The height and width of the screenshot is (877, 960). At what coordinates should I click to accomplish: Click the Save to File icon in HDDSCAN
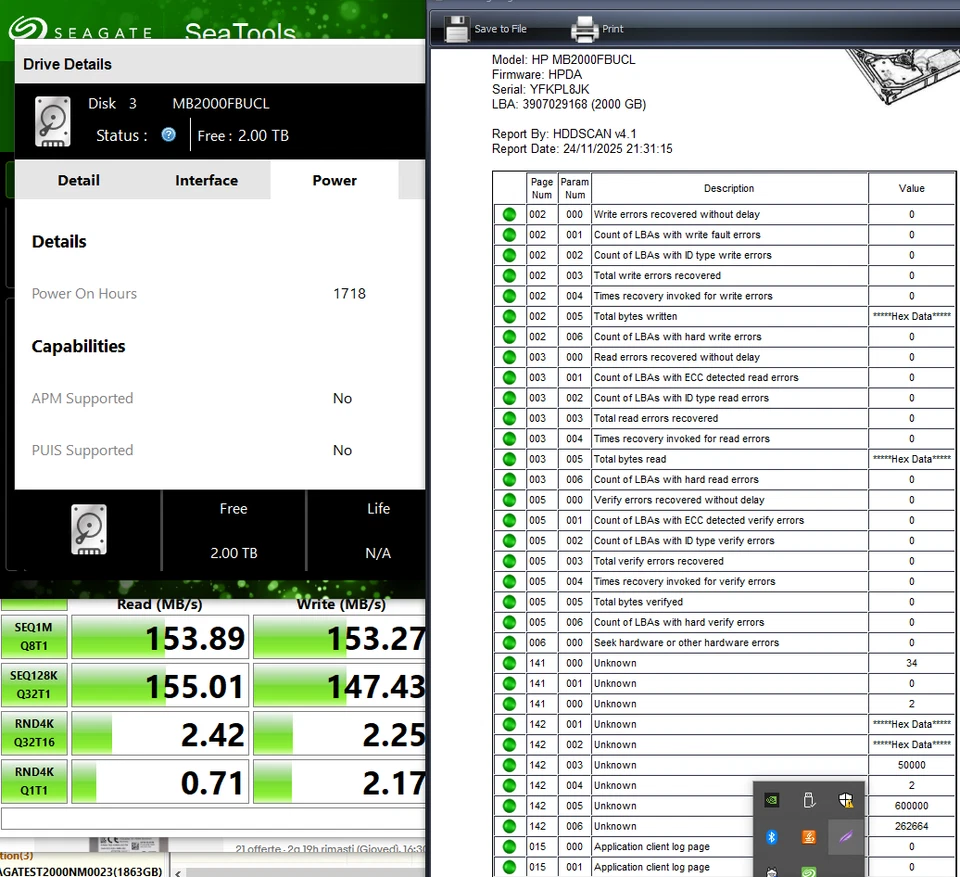(457, 28)
